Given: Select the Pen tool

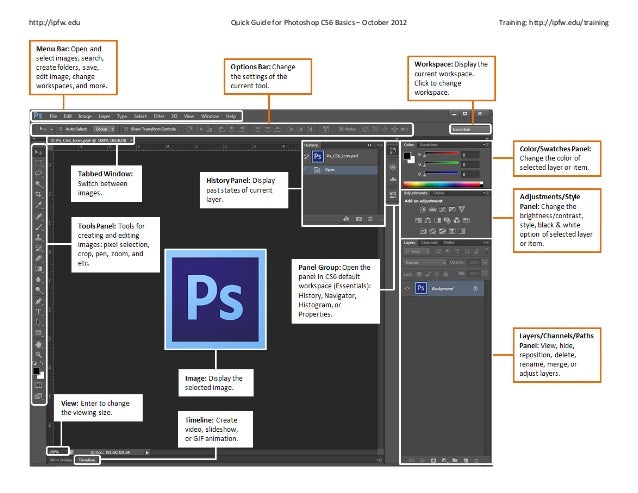Looking at the screenshot, I should pos(38,300).
